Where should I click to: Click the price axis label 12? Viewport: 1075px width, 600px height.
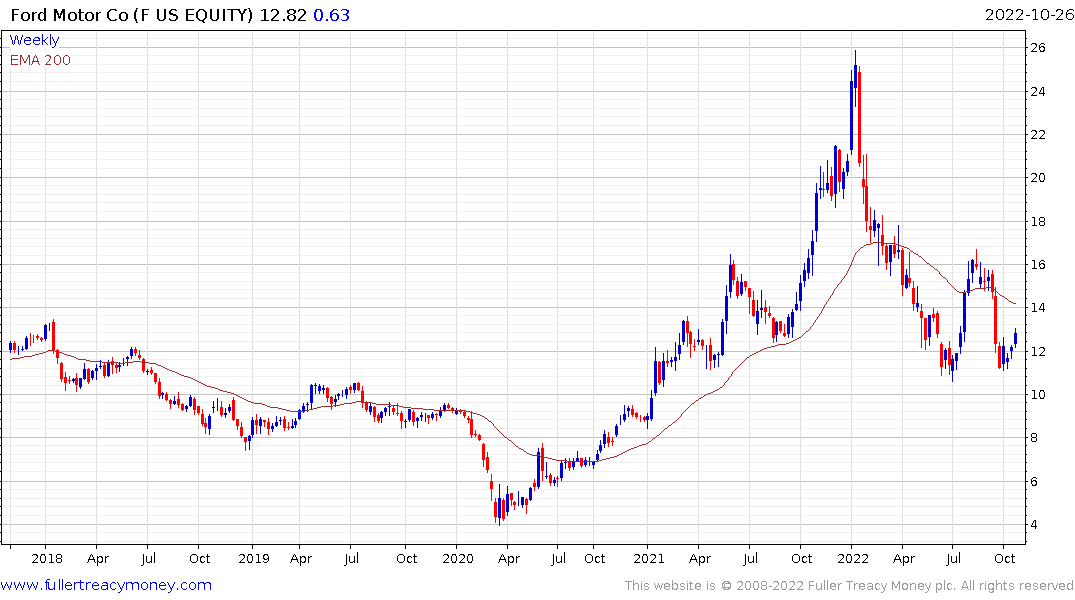[1038, 352]
